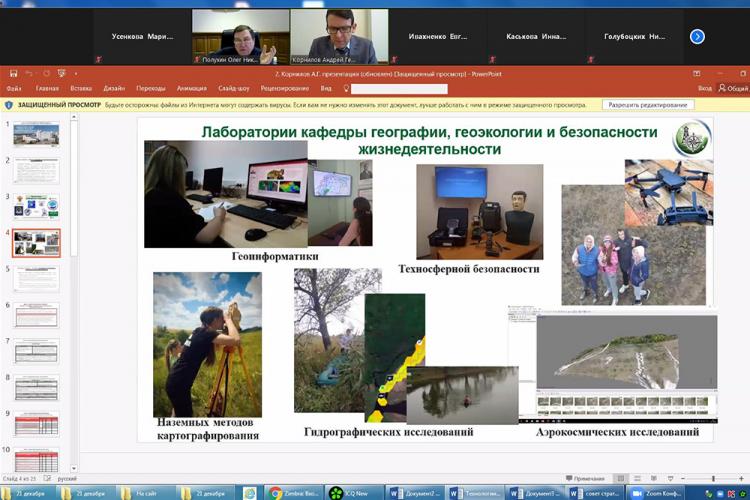
Task: Select slide 7 thumbnail
Action: [x=36, y=351]
